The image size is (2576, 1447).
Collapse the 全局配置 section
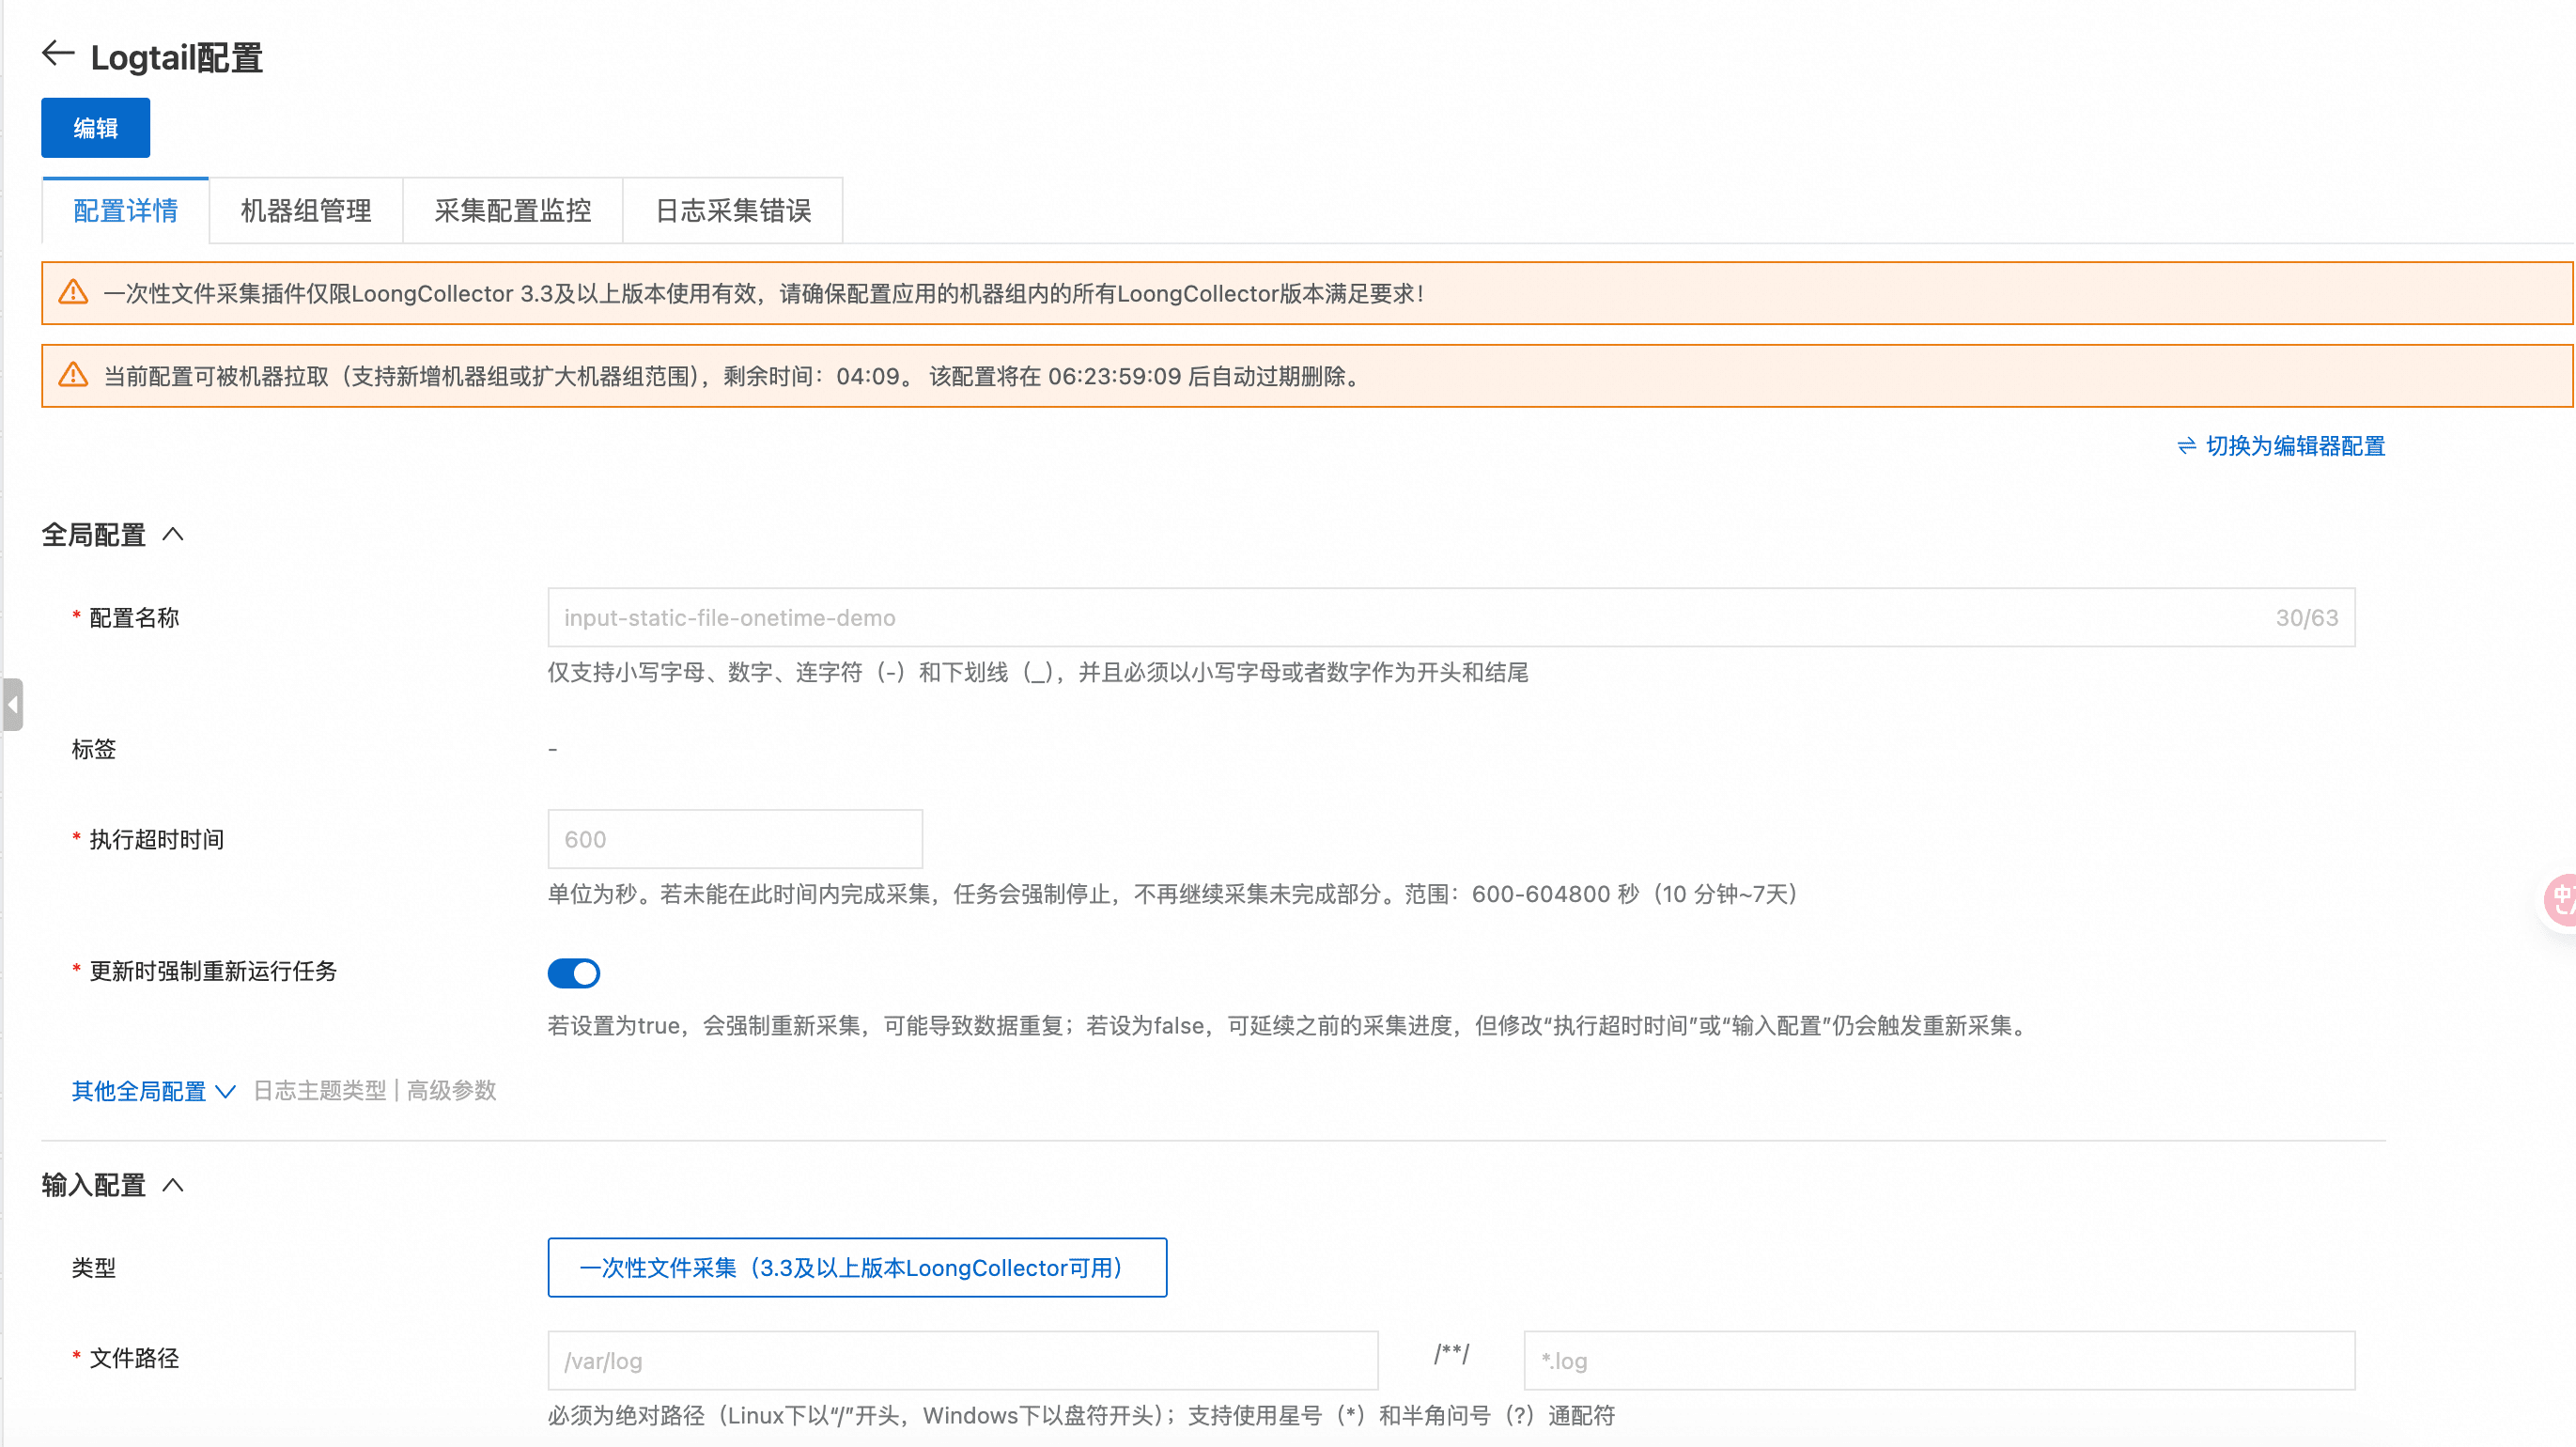[173, 535]
